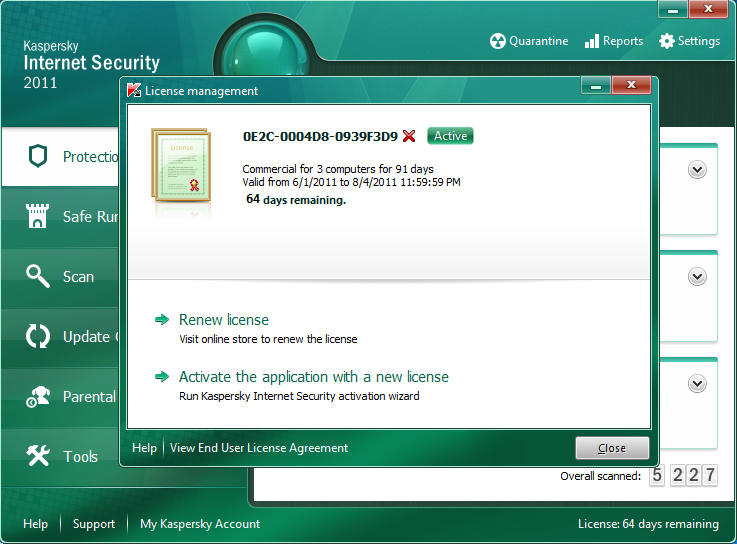The width and height of the screenshot is (737, 544).
Task: Close the main Kaspersky window
Action: point(708,9)
